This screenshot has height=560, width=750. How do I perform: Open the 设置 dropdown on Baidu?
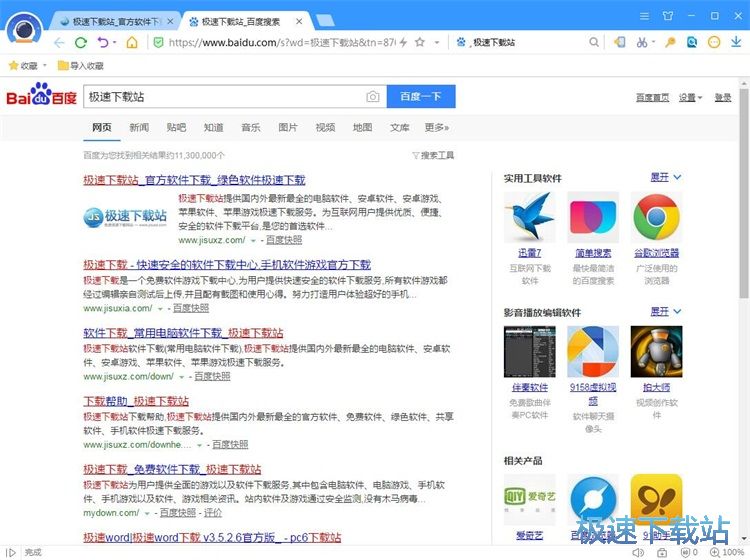[690, 98]
